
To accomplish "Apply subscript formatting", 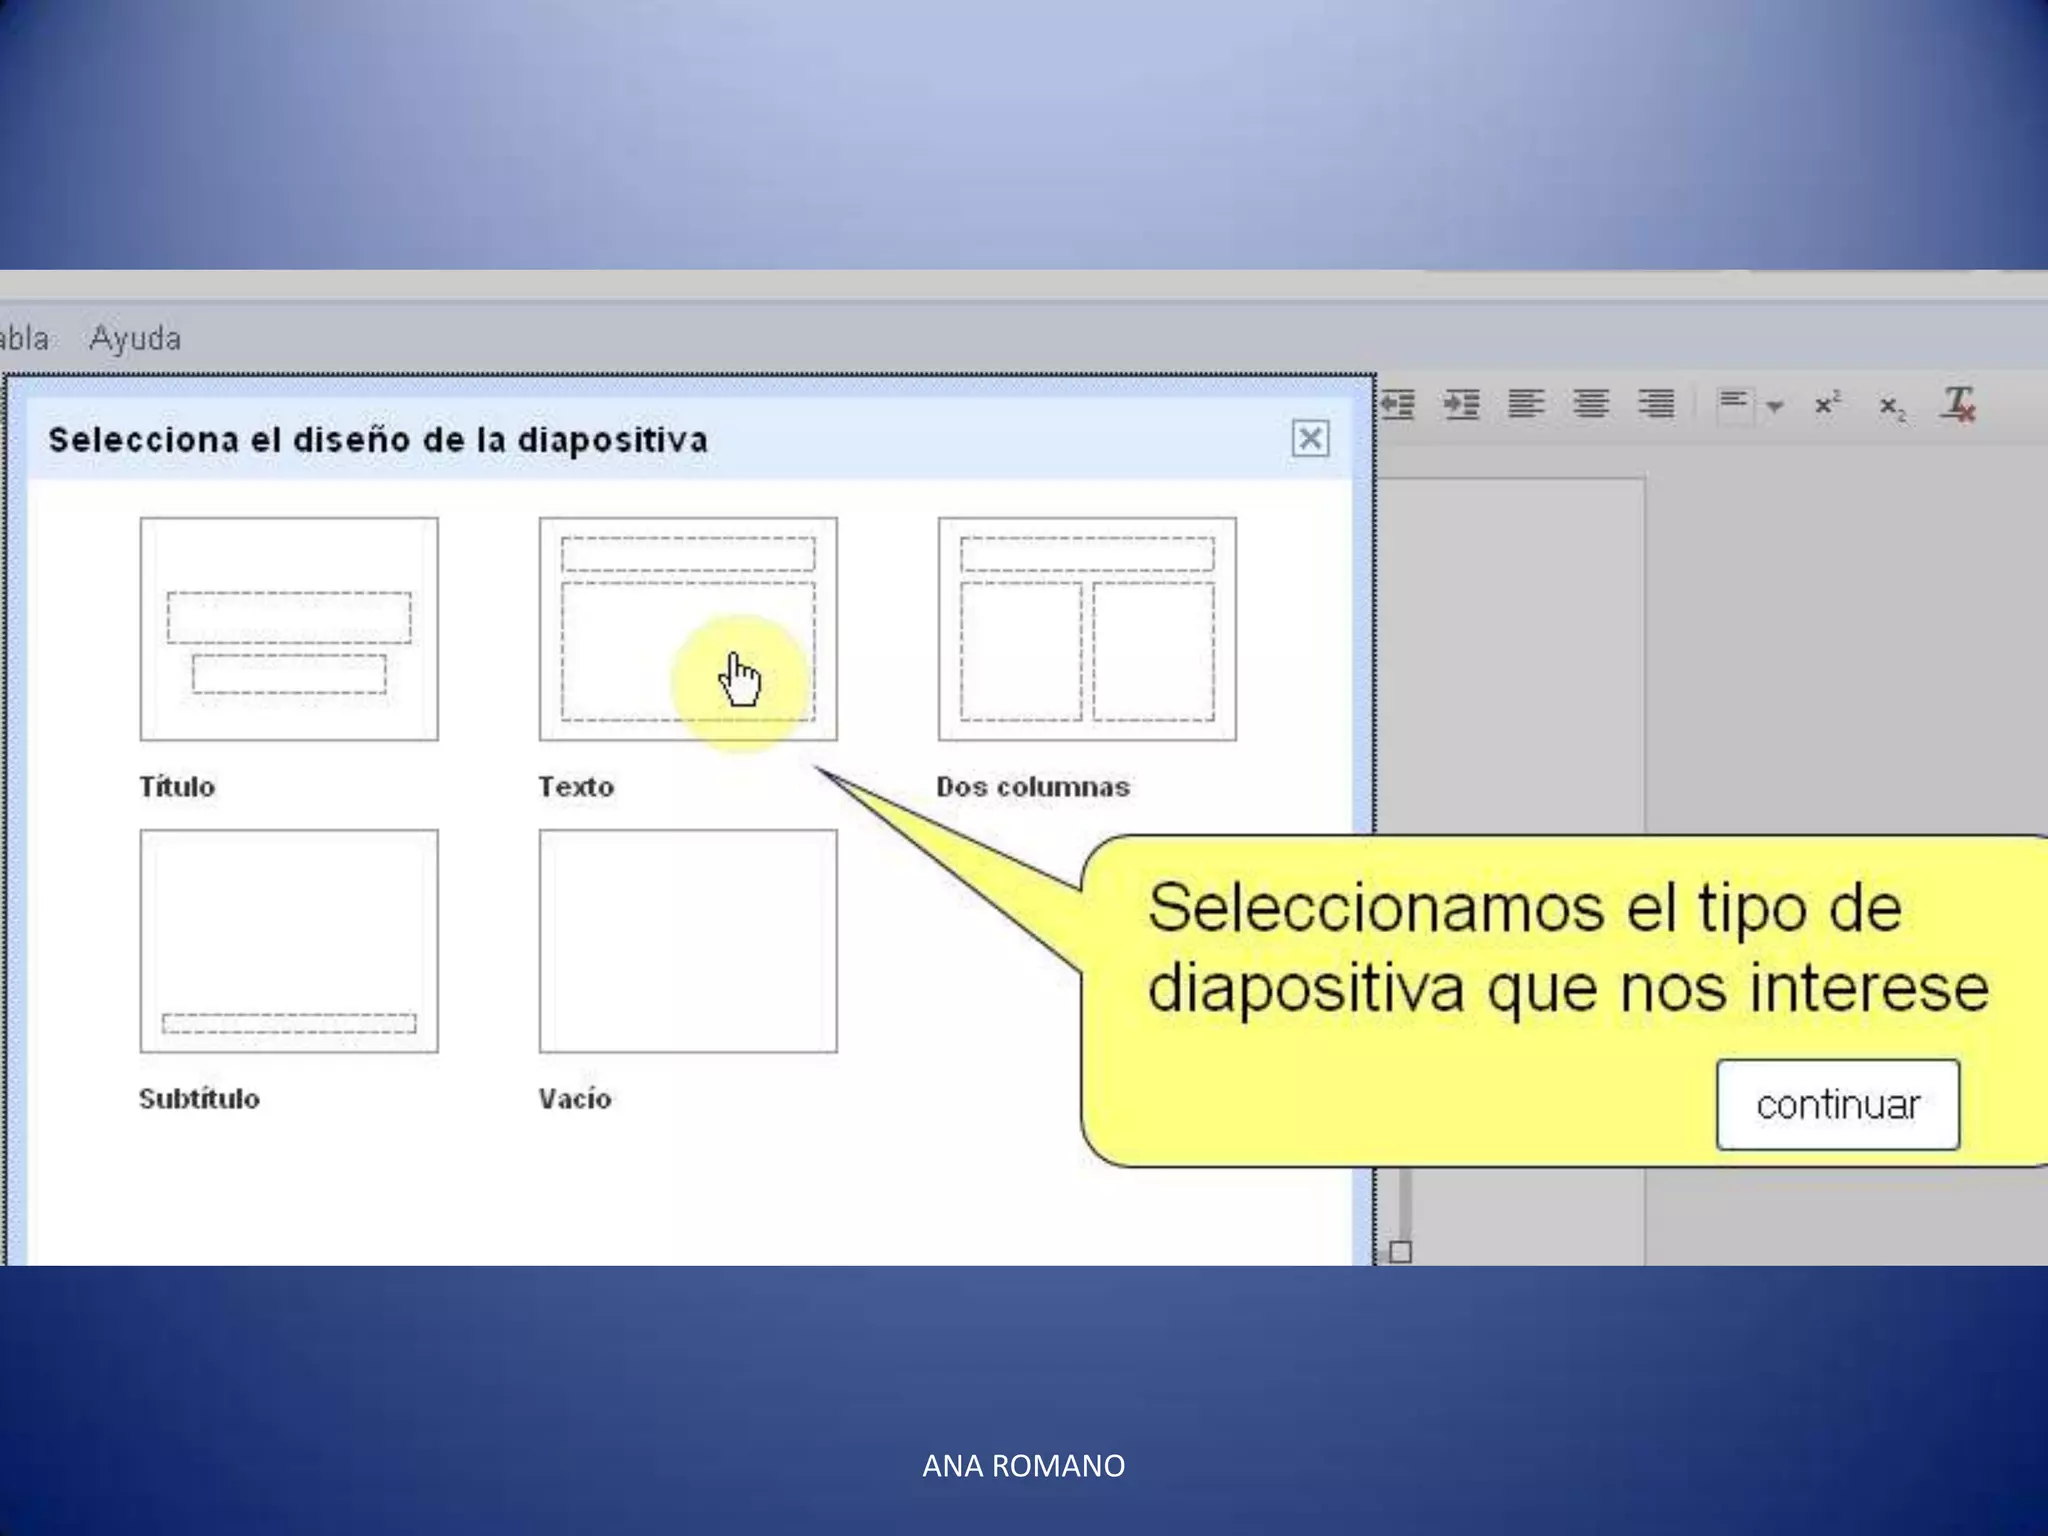I will [x=1891, y=406].
